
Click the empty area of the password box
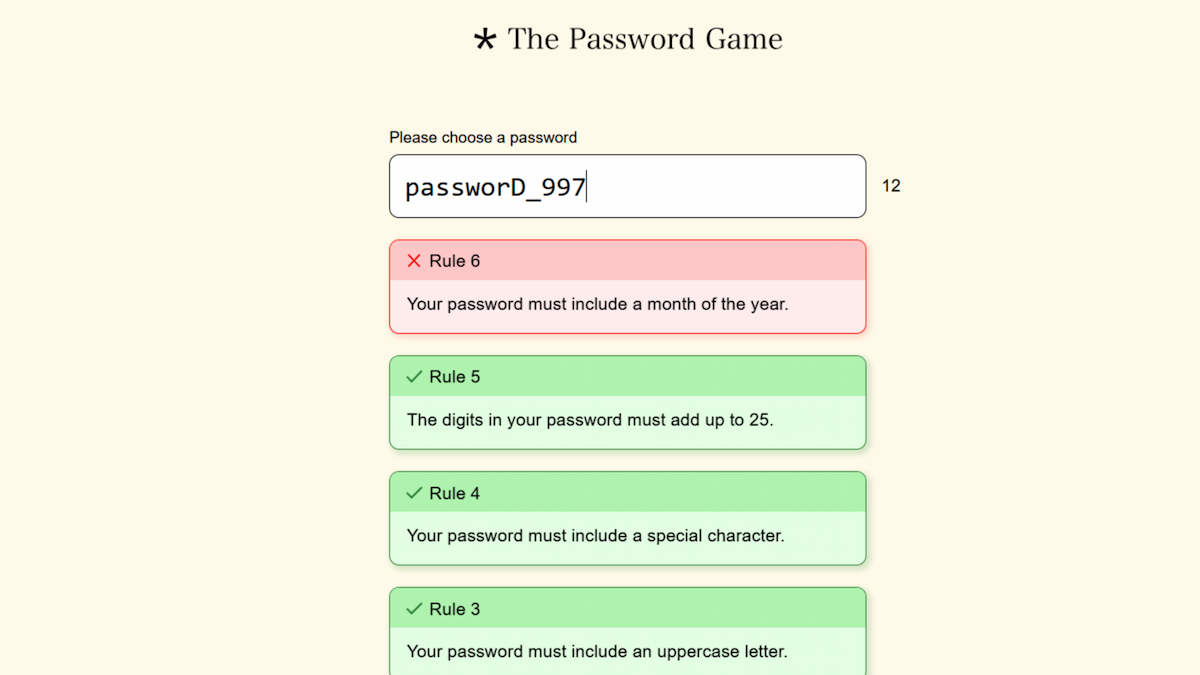pos(730,187)
